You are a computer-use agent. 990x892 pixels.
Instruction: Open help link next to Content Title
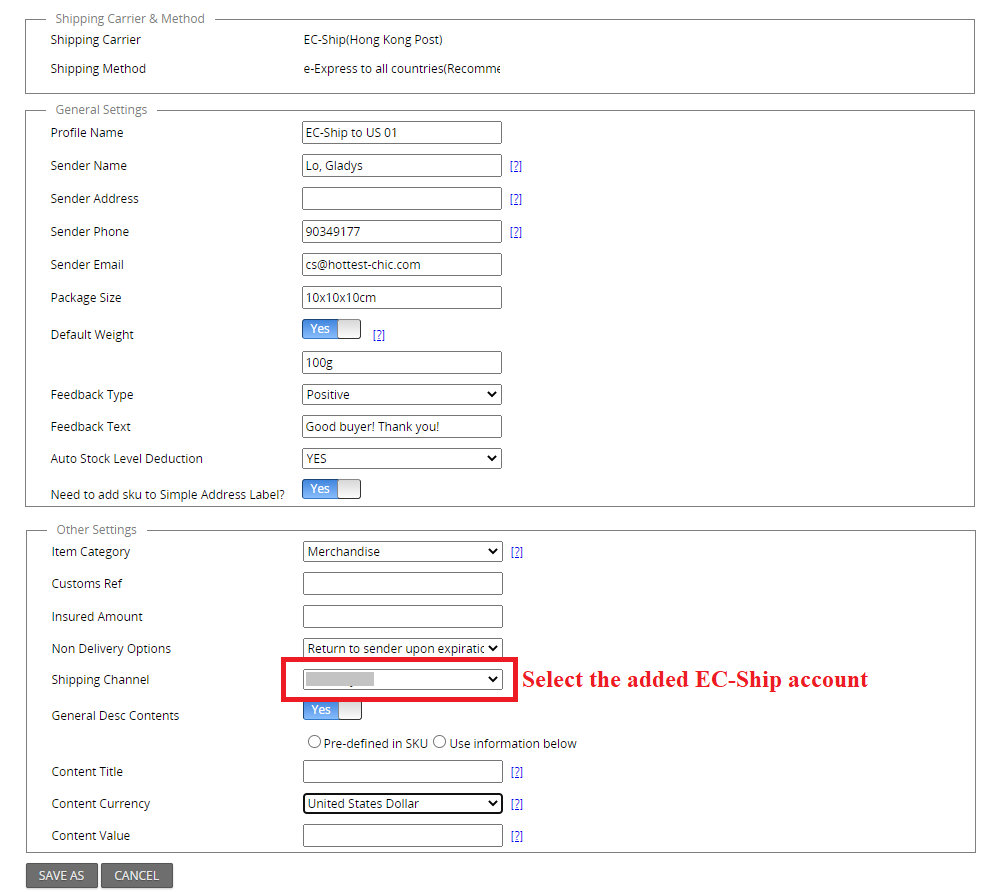(x=516, y=771)
